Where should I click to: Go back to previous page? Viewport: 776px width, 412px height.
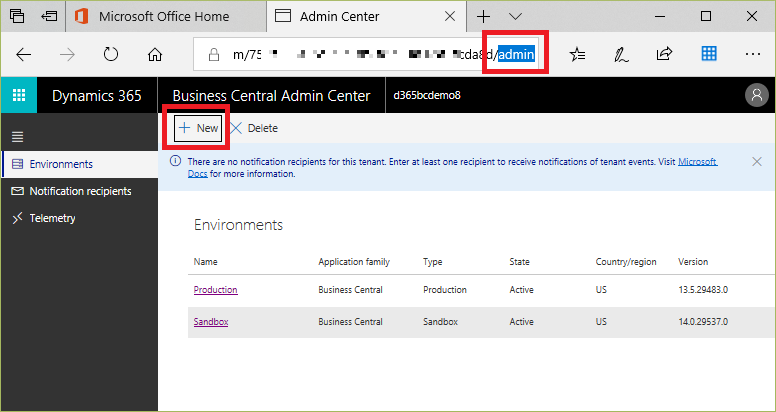pyautogui.click(x=24, y=54)
